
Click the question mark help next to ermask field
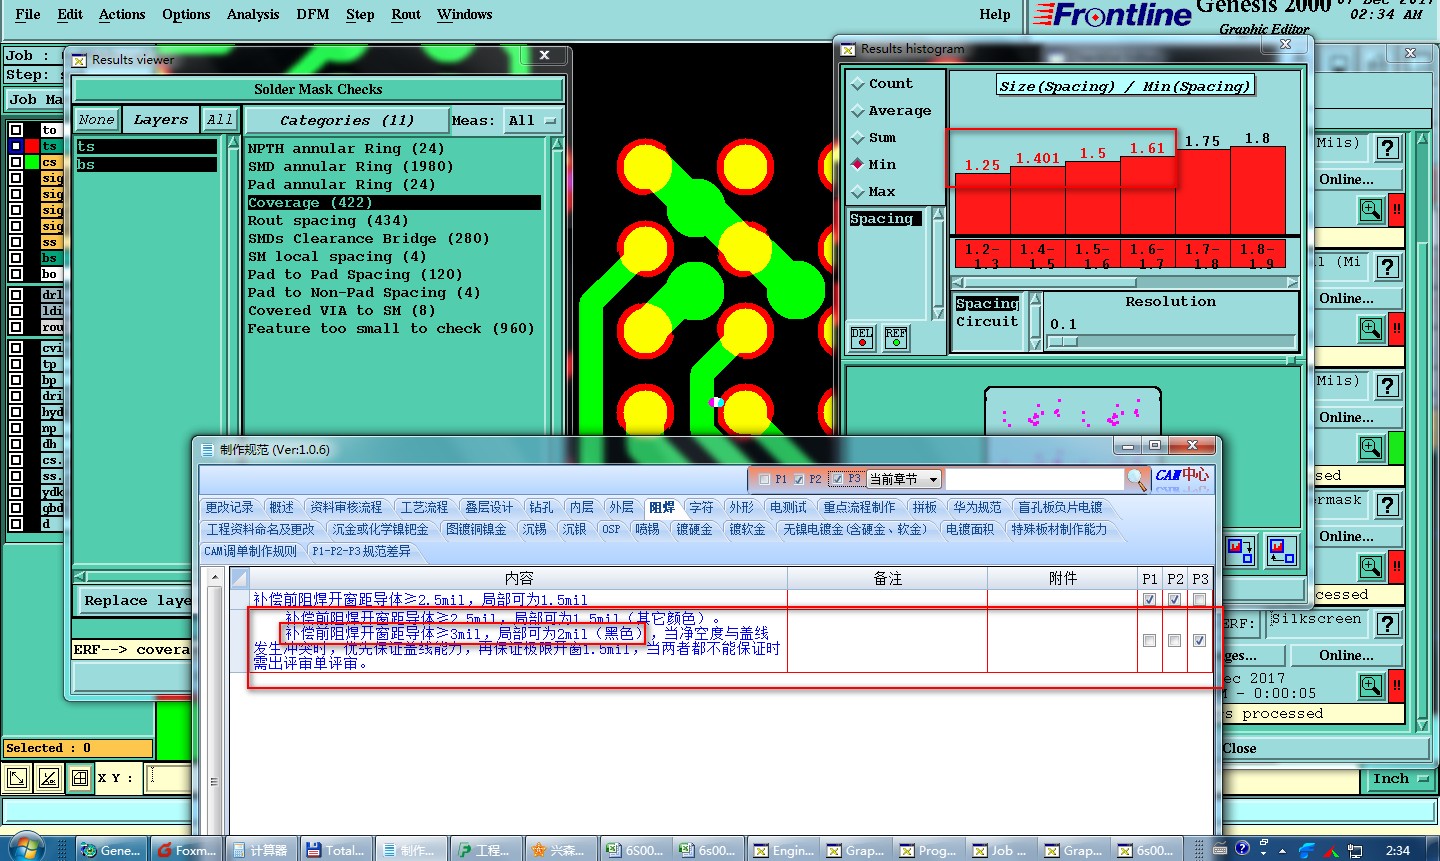[1388, 505]
